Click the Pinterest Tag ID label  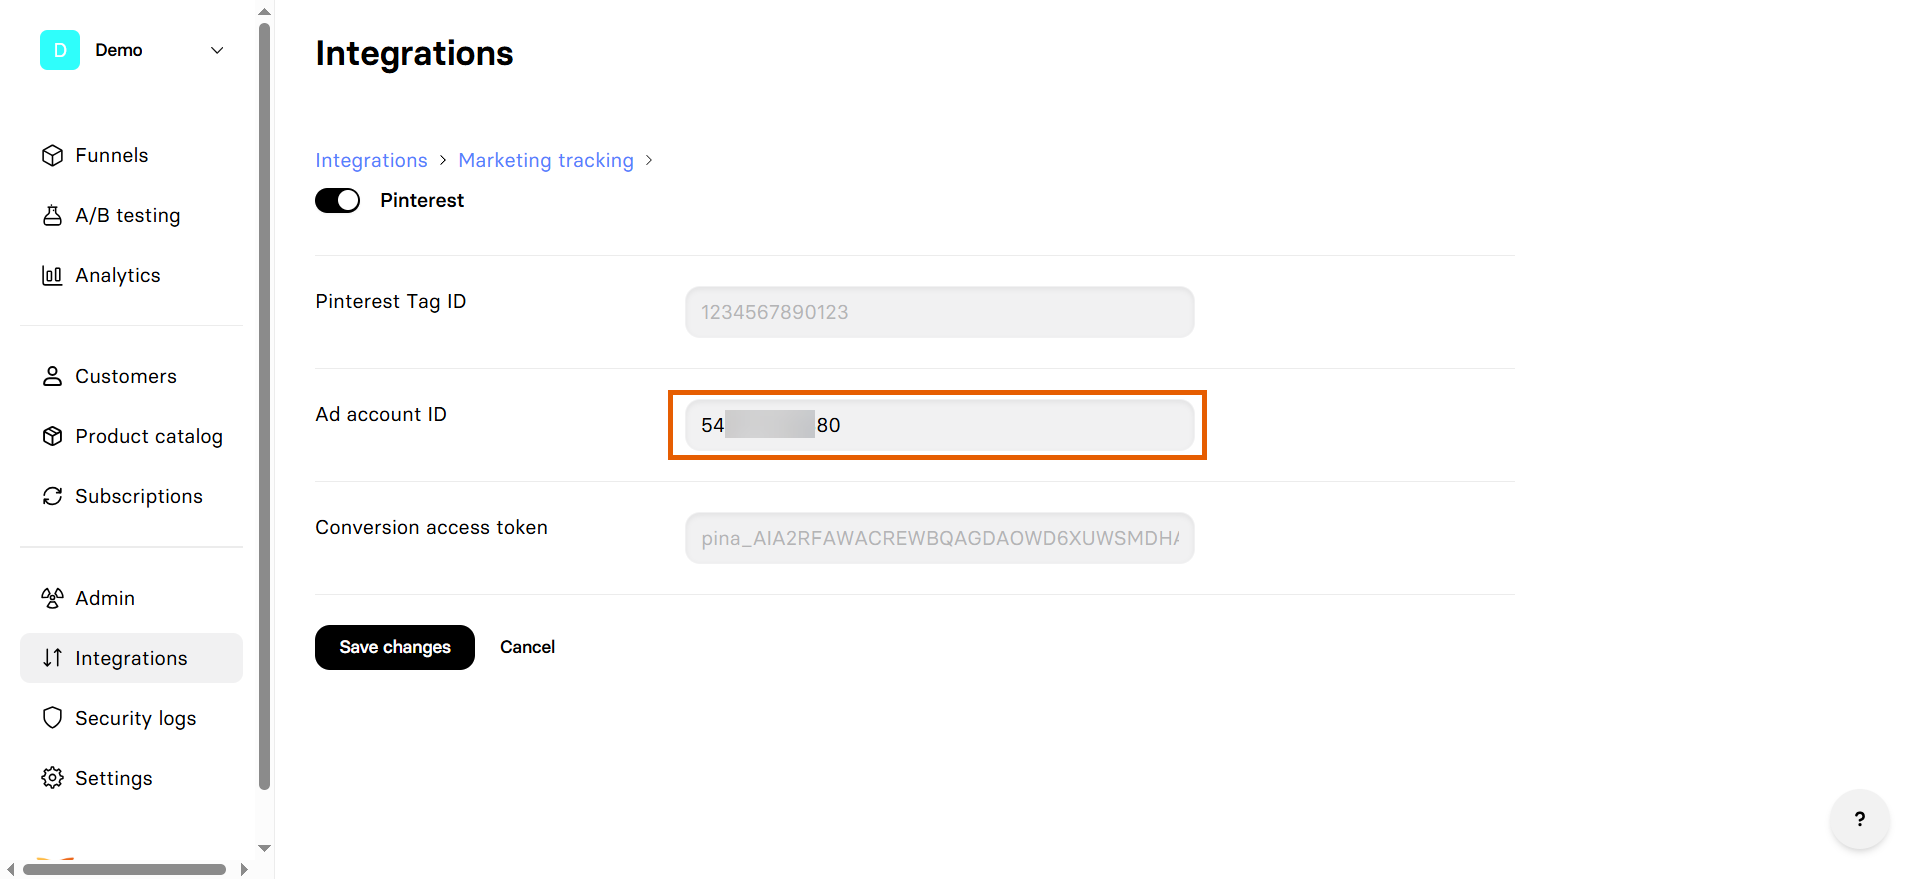point(391,301)
